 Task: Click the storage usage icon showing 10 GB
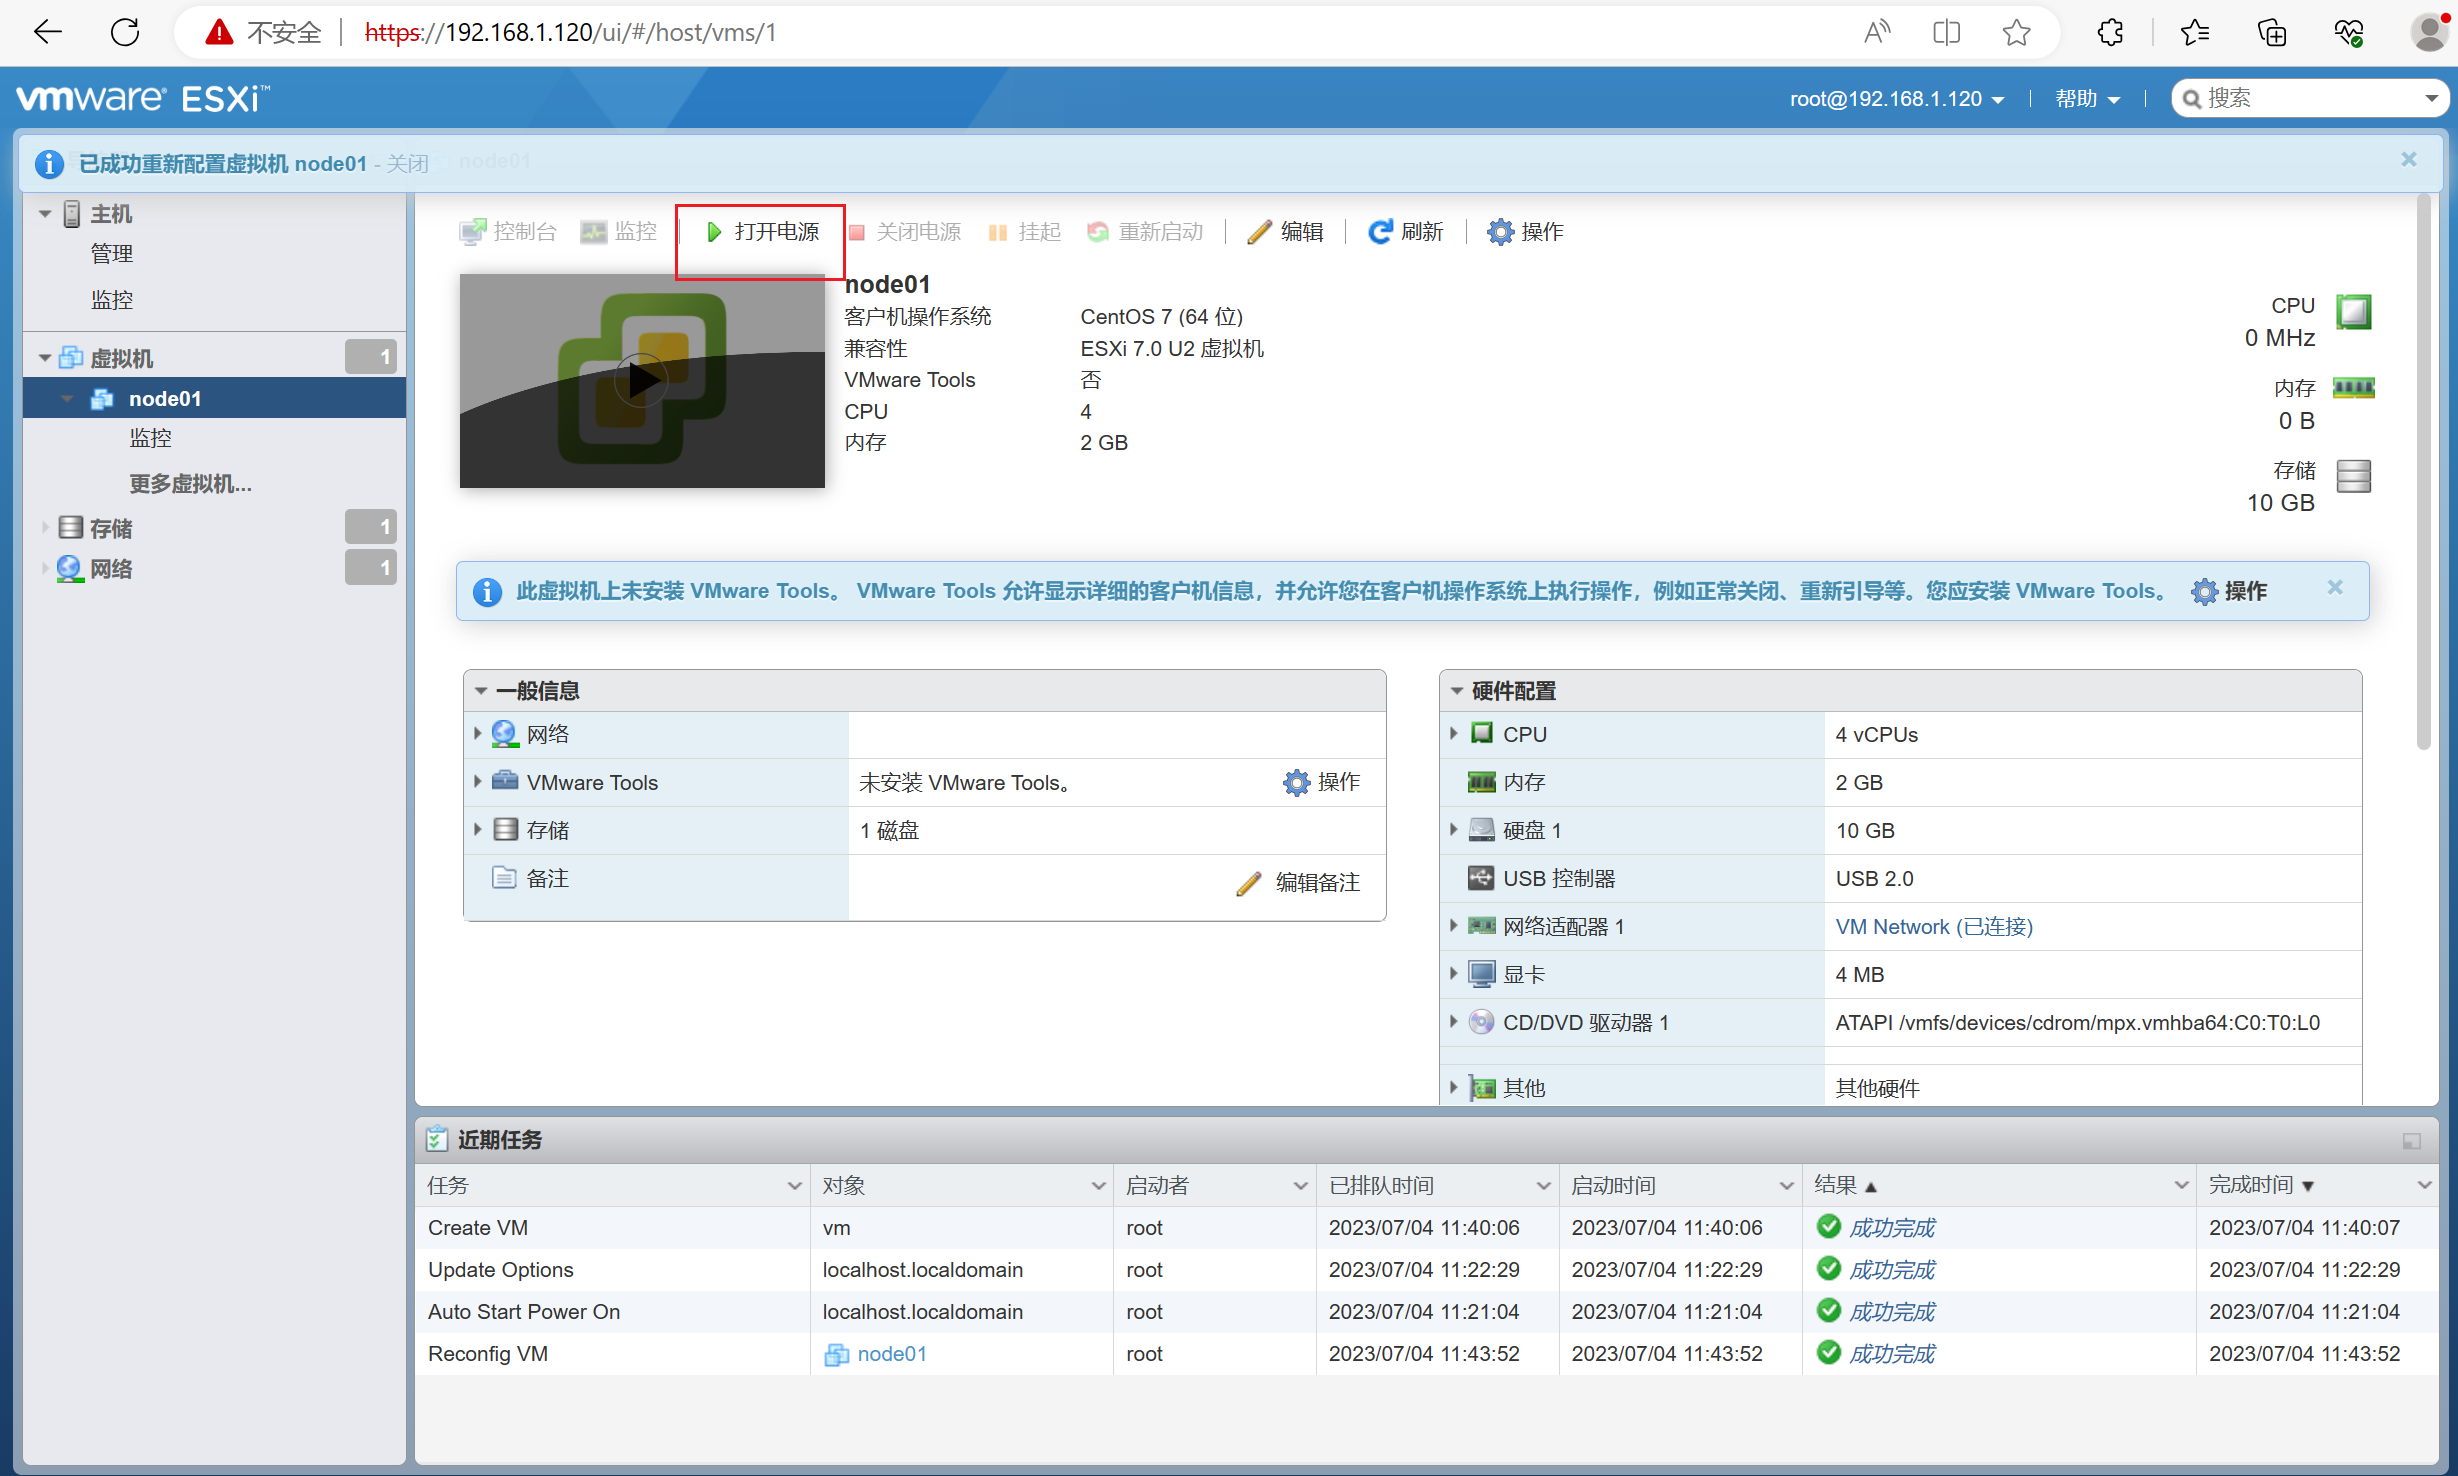tap(2353, 476)
